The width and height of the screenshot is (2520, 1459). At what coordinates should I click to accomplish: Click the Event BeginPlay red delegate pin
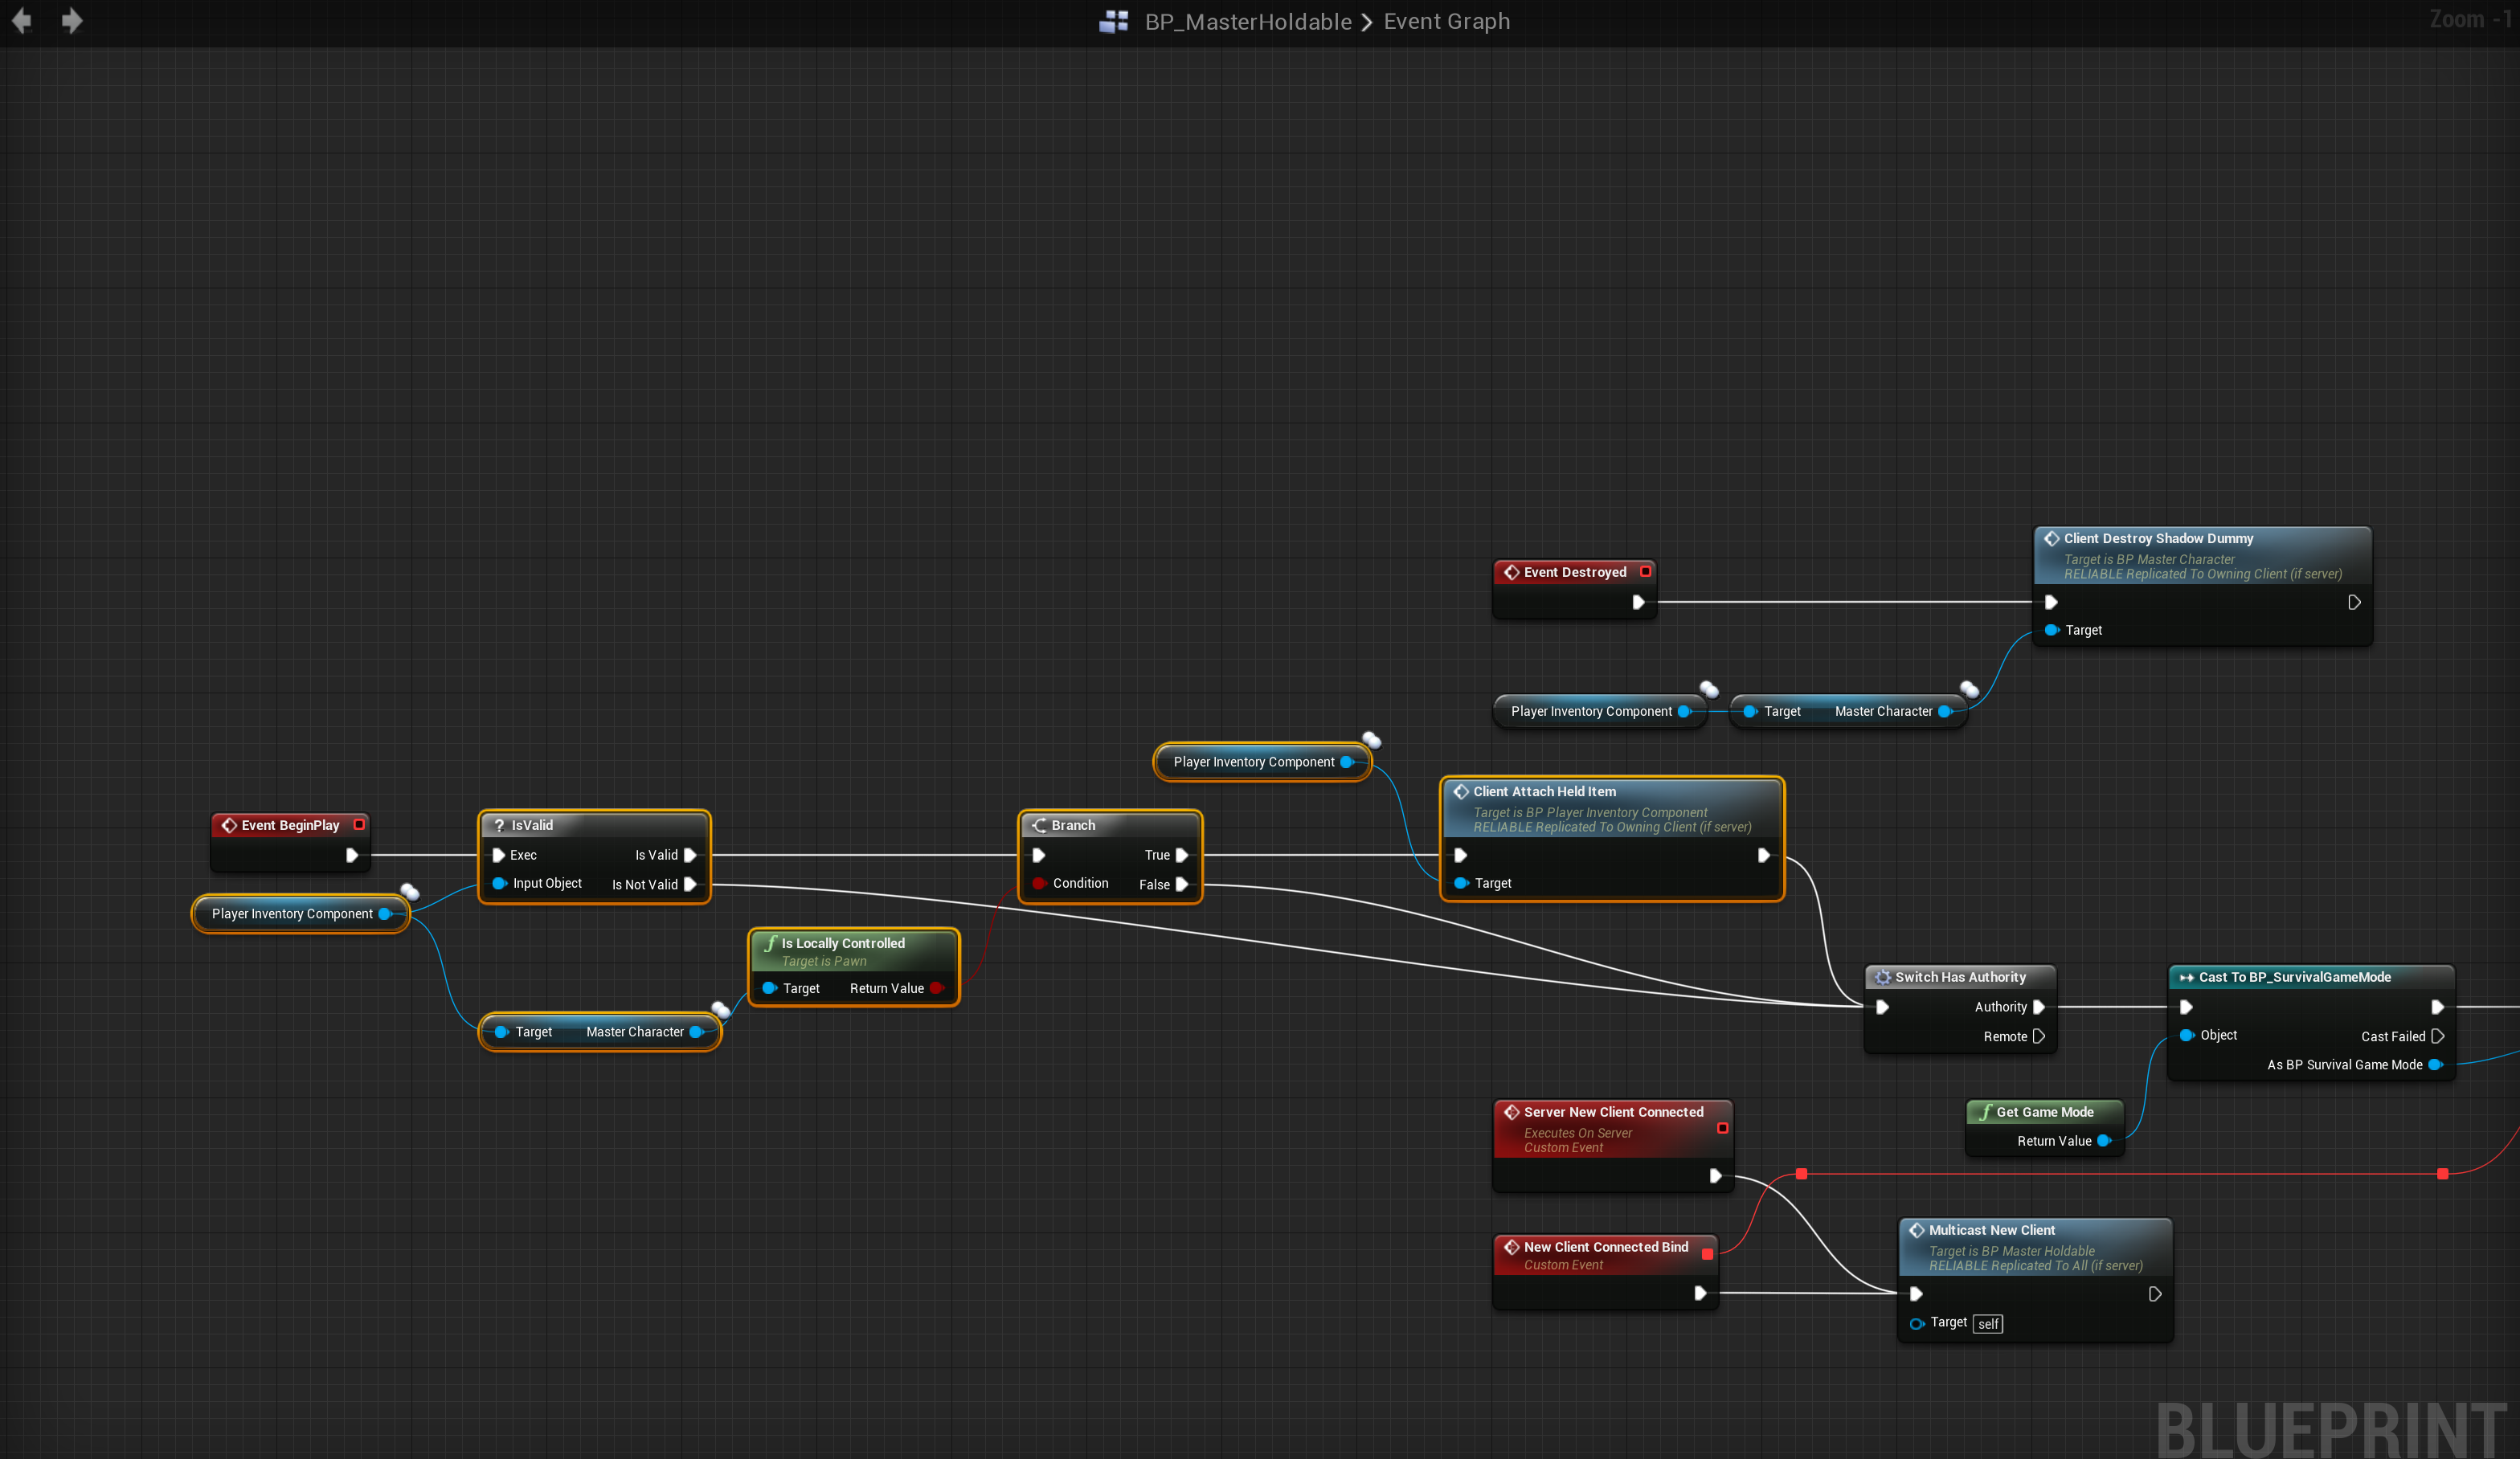(x=359, y=824)
